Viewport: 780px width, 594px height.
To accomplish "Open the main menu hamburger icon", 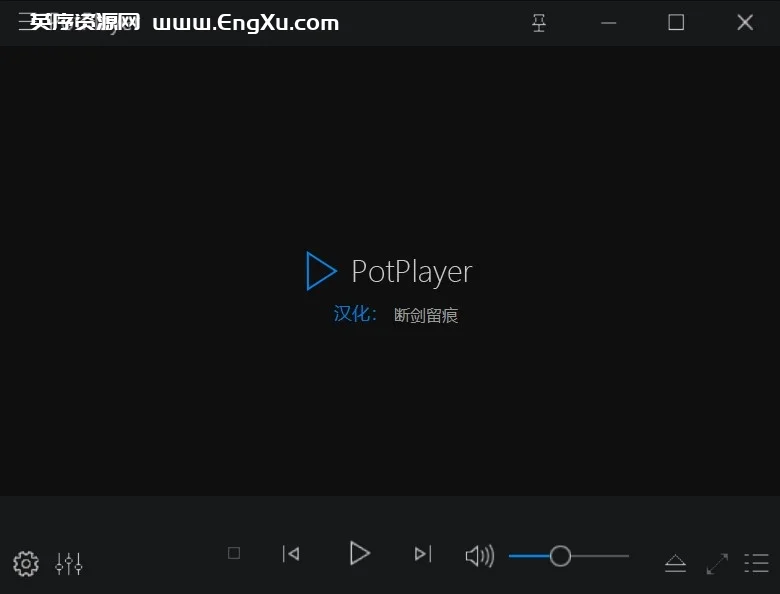I will (x=24, y=23).
